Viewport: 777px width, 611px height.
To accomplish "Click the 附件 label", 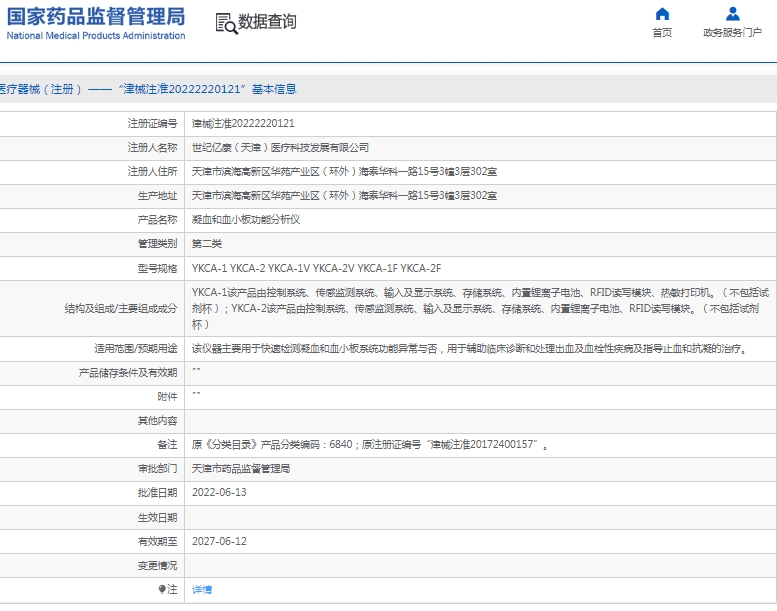I will 167,397.
